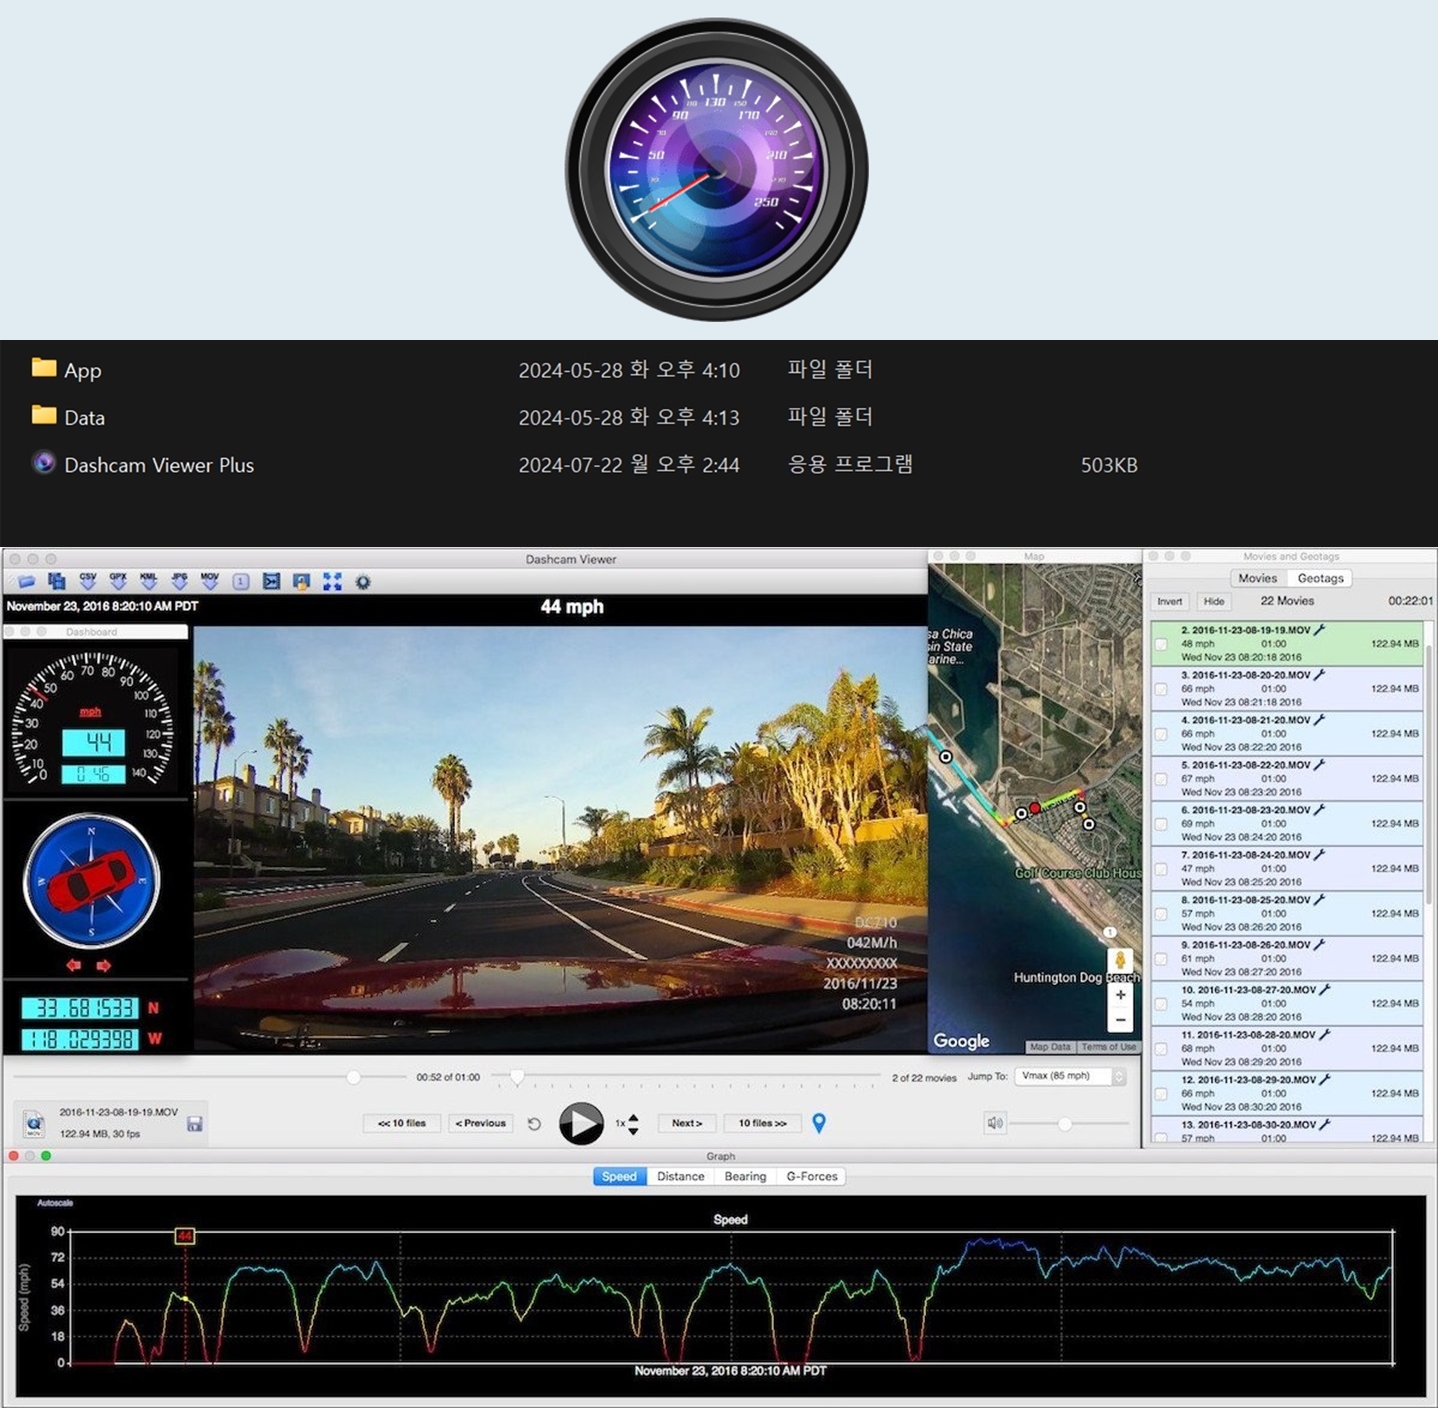Screen dimensions: 1438x1408
Task: Click the floppy disk save icon
Action: tap(195, 1124)
